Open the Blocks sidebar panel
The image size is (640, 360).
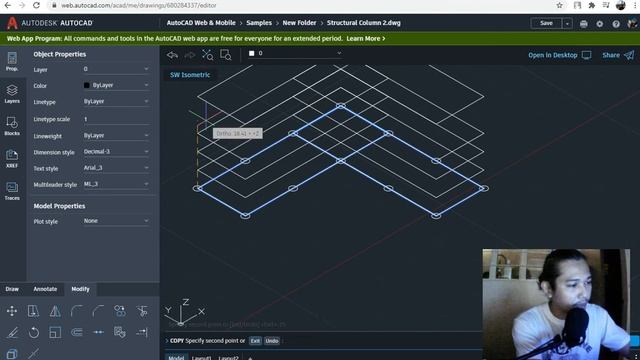point(12,126)
